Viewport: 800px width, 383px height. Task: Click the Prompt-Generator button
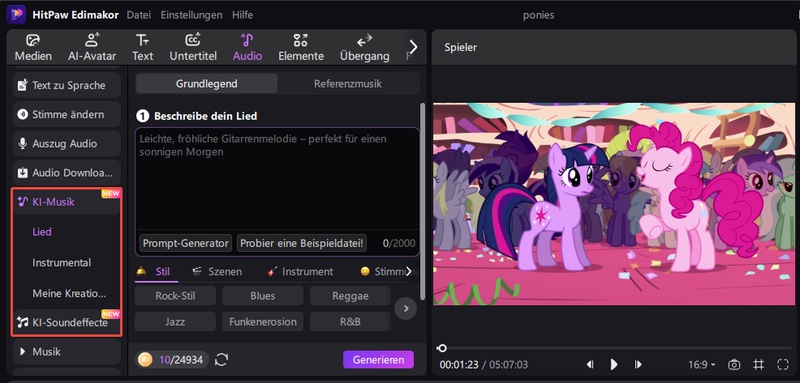(186, 243)
